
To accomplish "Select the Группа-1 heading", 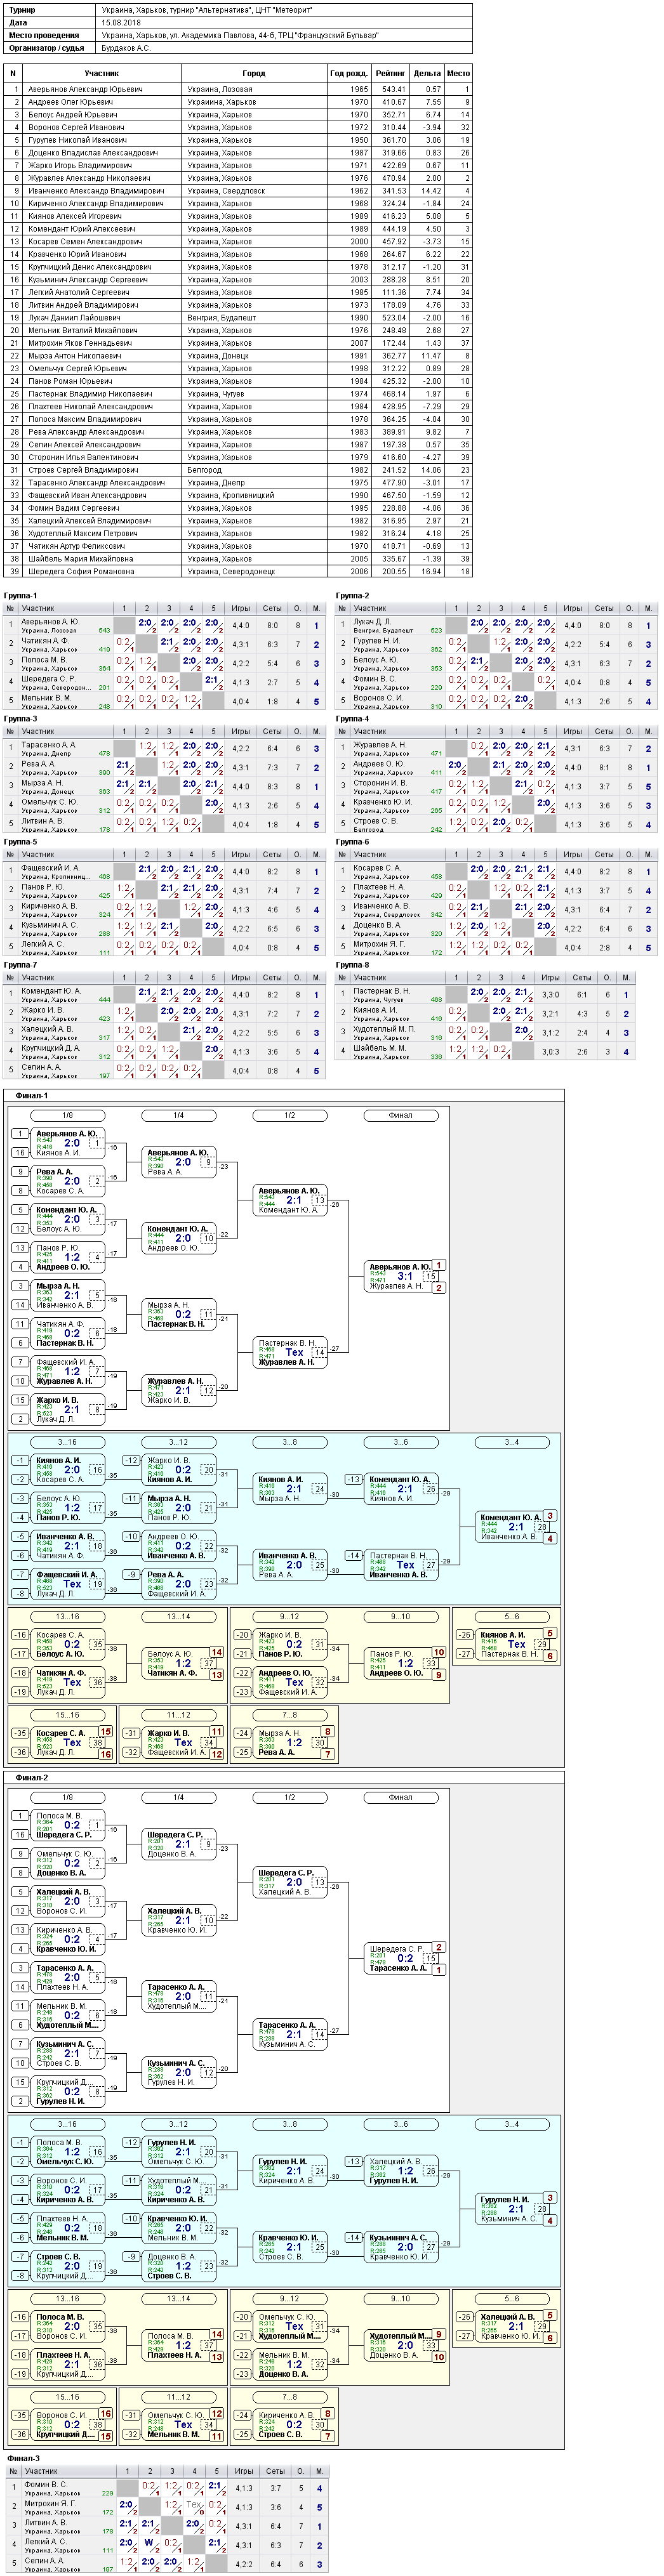I will coord(21,596).
